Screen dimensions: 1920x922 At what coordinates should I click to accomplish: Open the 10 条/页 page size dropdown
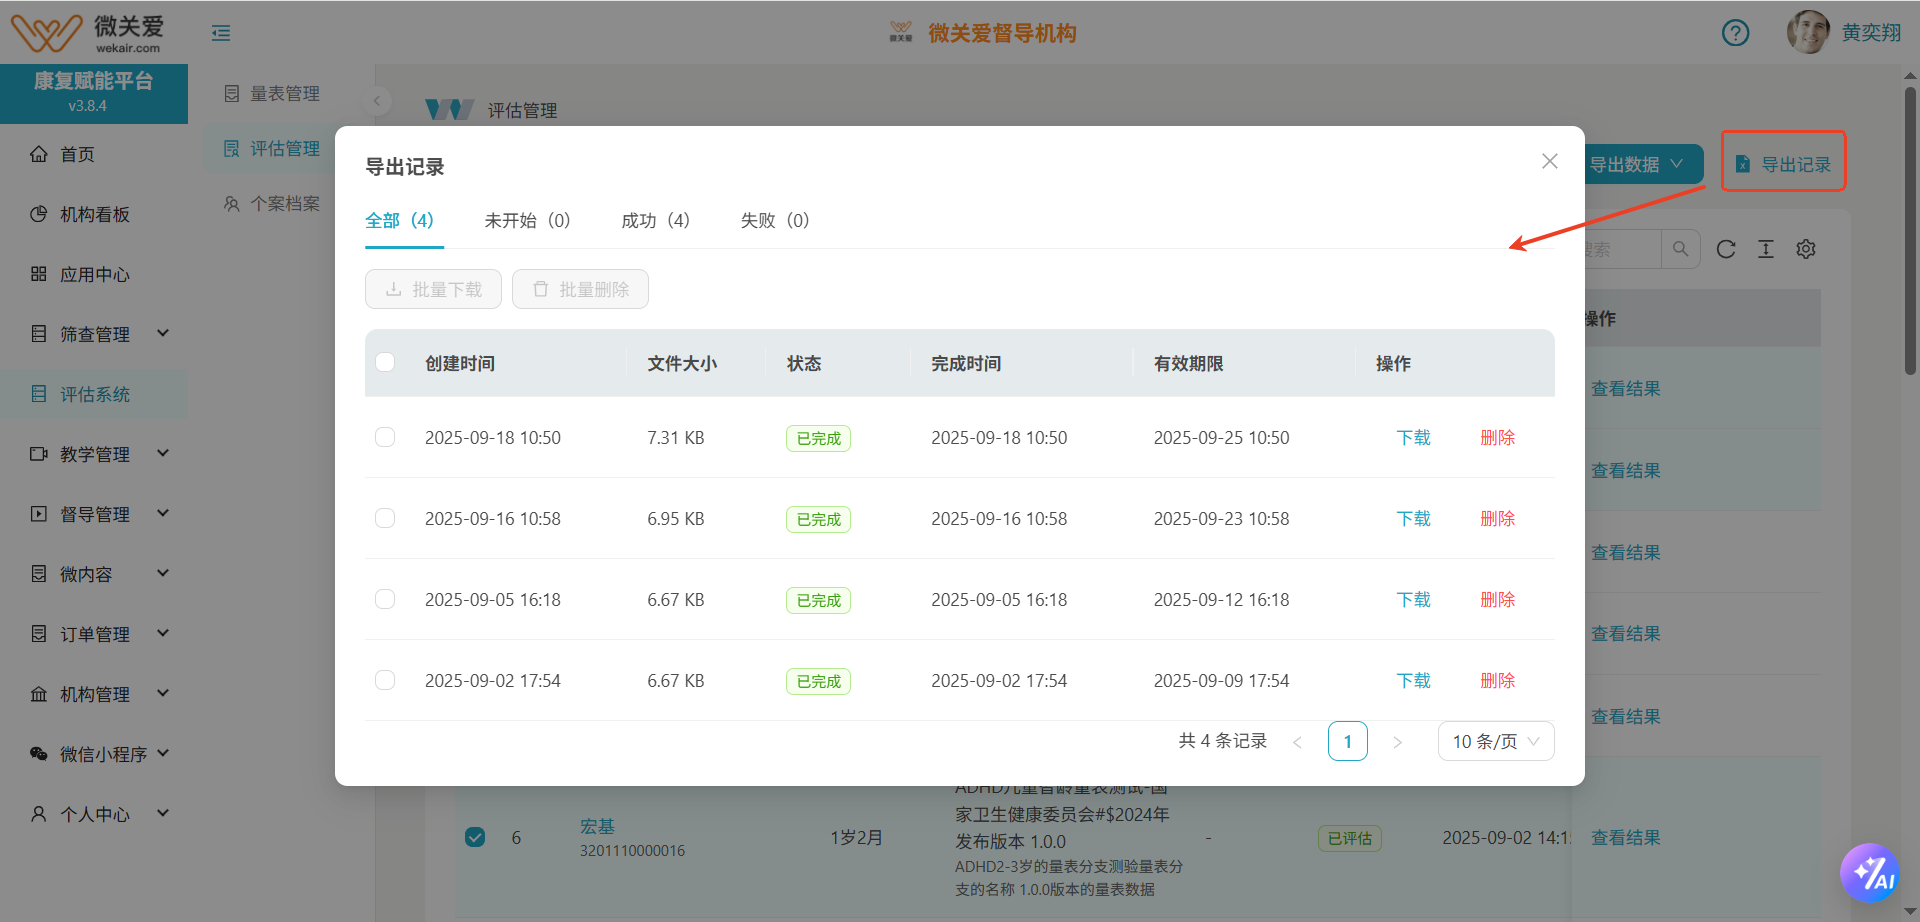(1495, 741)
